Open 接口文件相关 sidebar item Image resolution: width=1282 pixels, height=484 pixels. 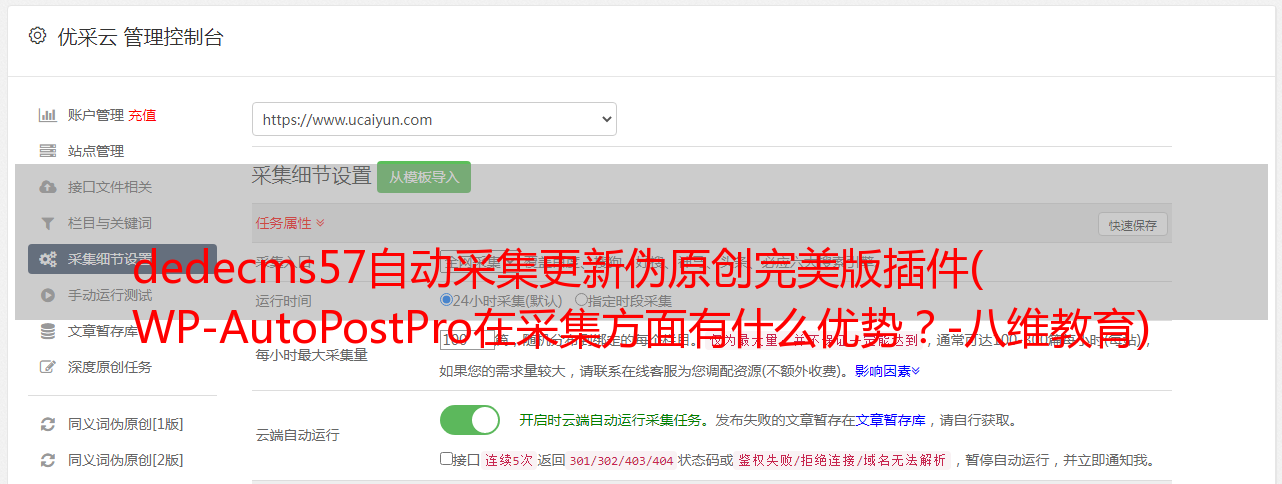coord(110,187)
